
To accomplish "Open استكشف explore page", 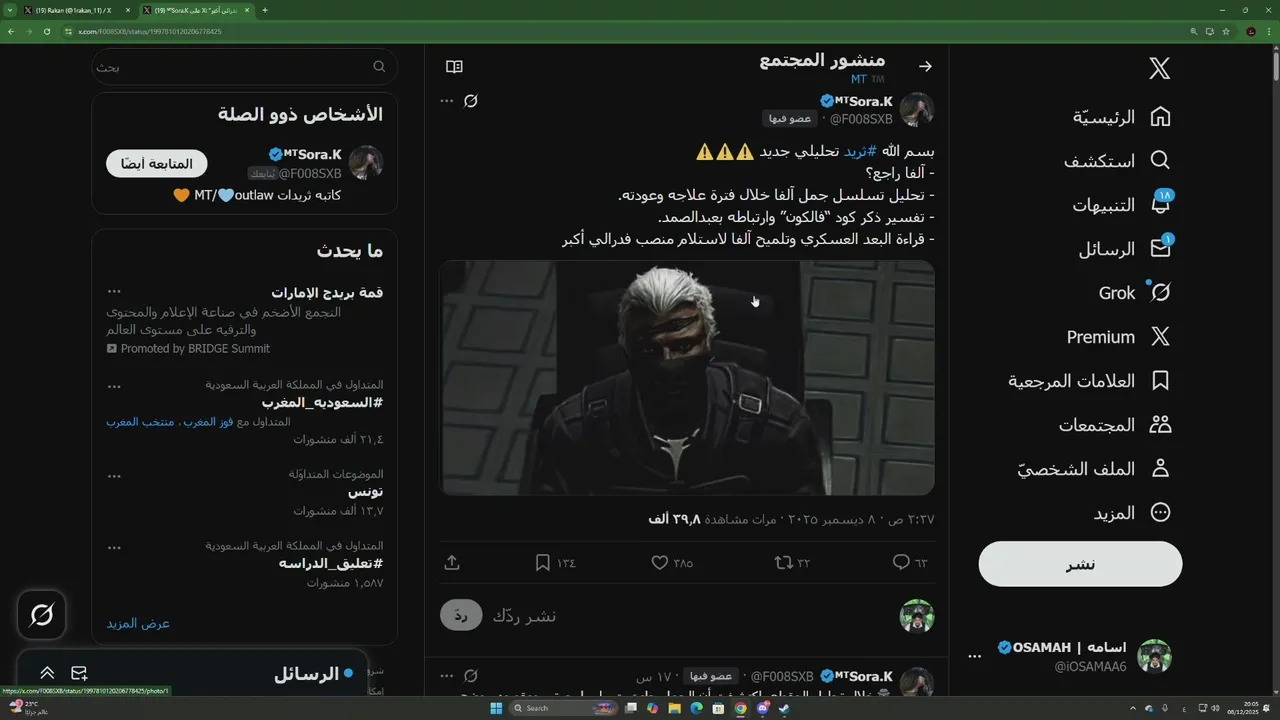I will pyautogui.click(x=1117, y=161).
